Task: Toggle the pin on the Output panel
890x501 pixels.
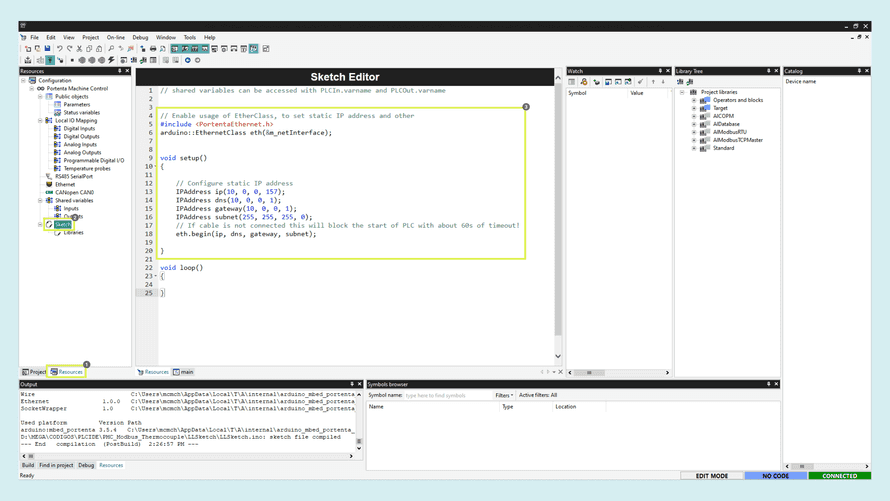Action: pyautogui.click(x=352, y=384)
